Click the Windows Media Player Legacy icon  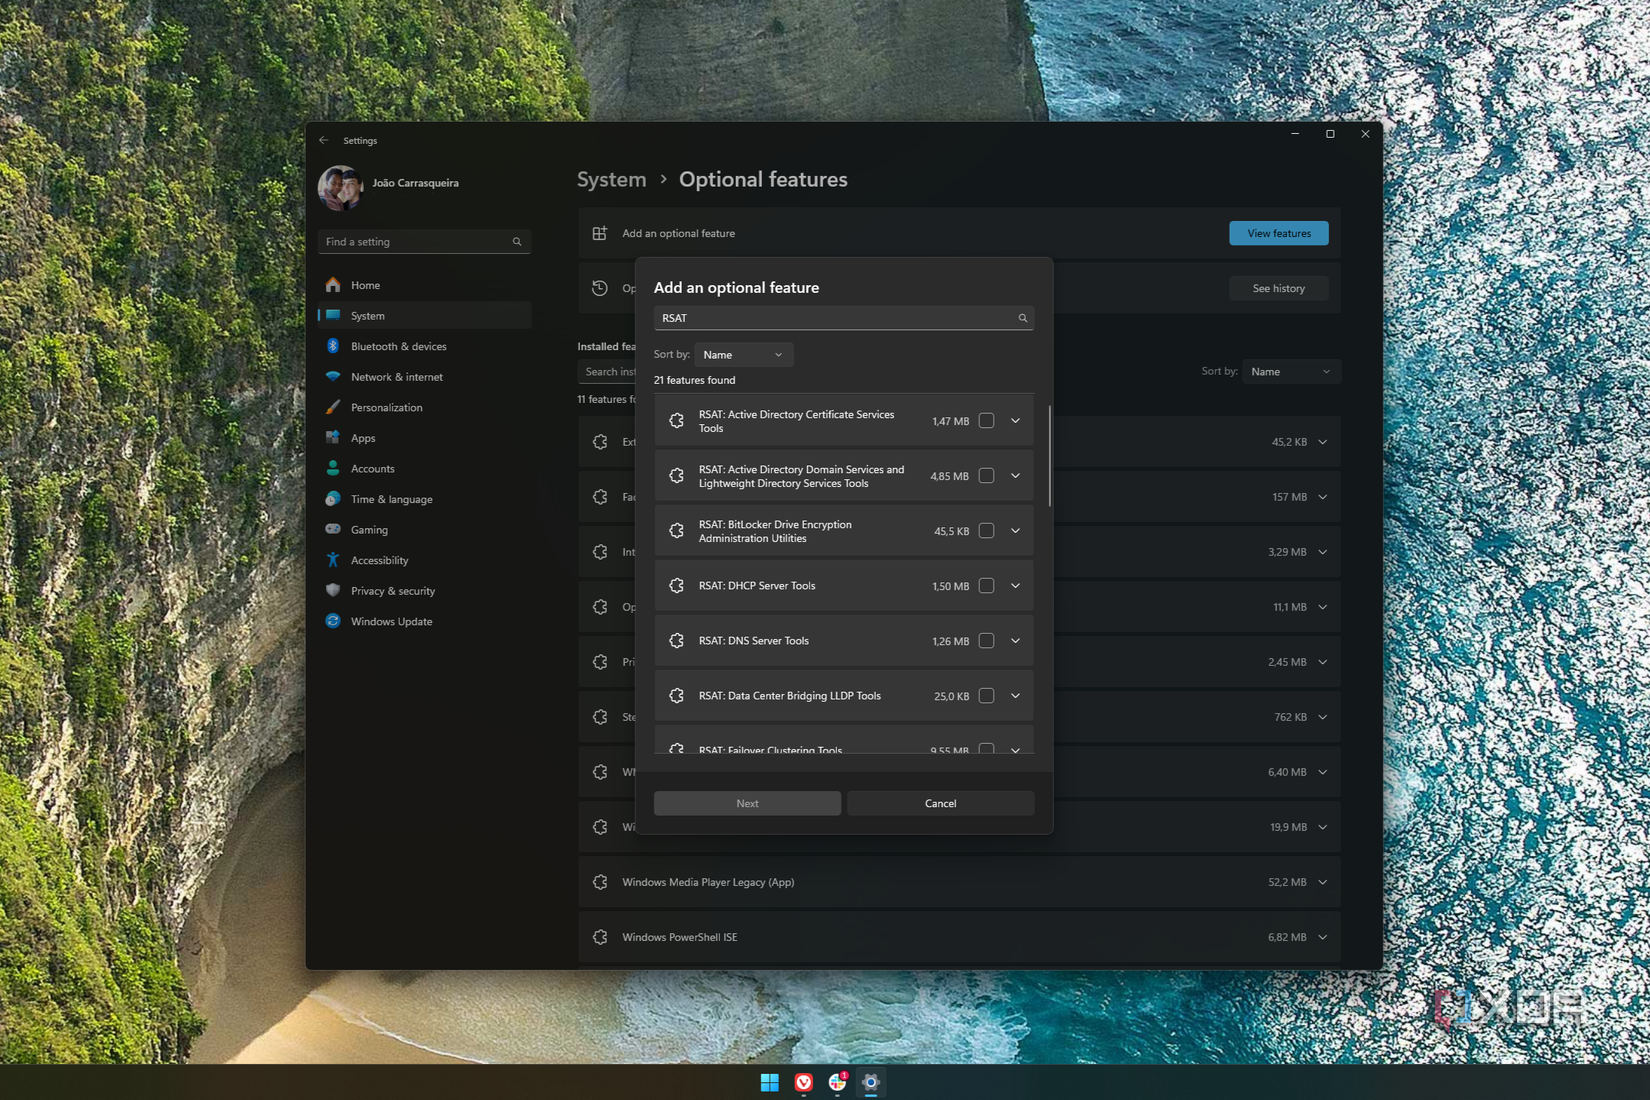click(x=600, y=882)
